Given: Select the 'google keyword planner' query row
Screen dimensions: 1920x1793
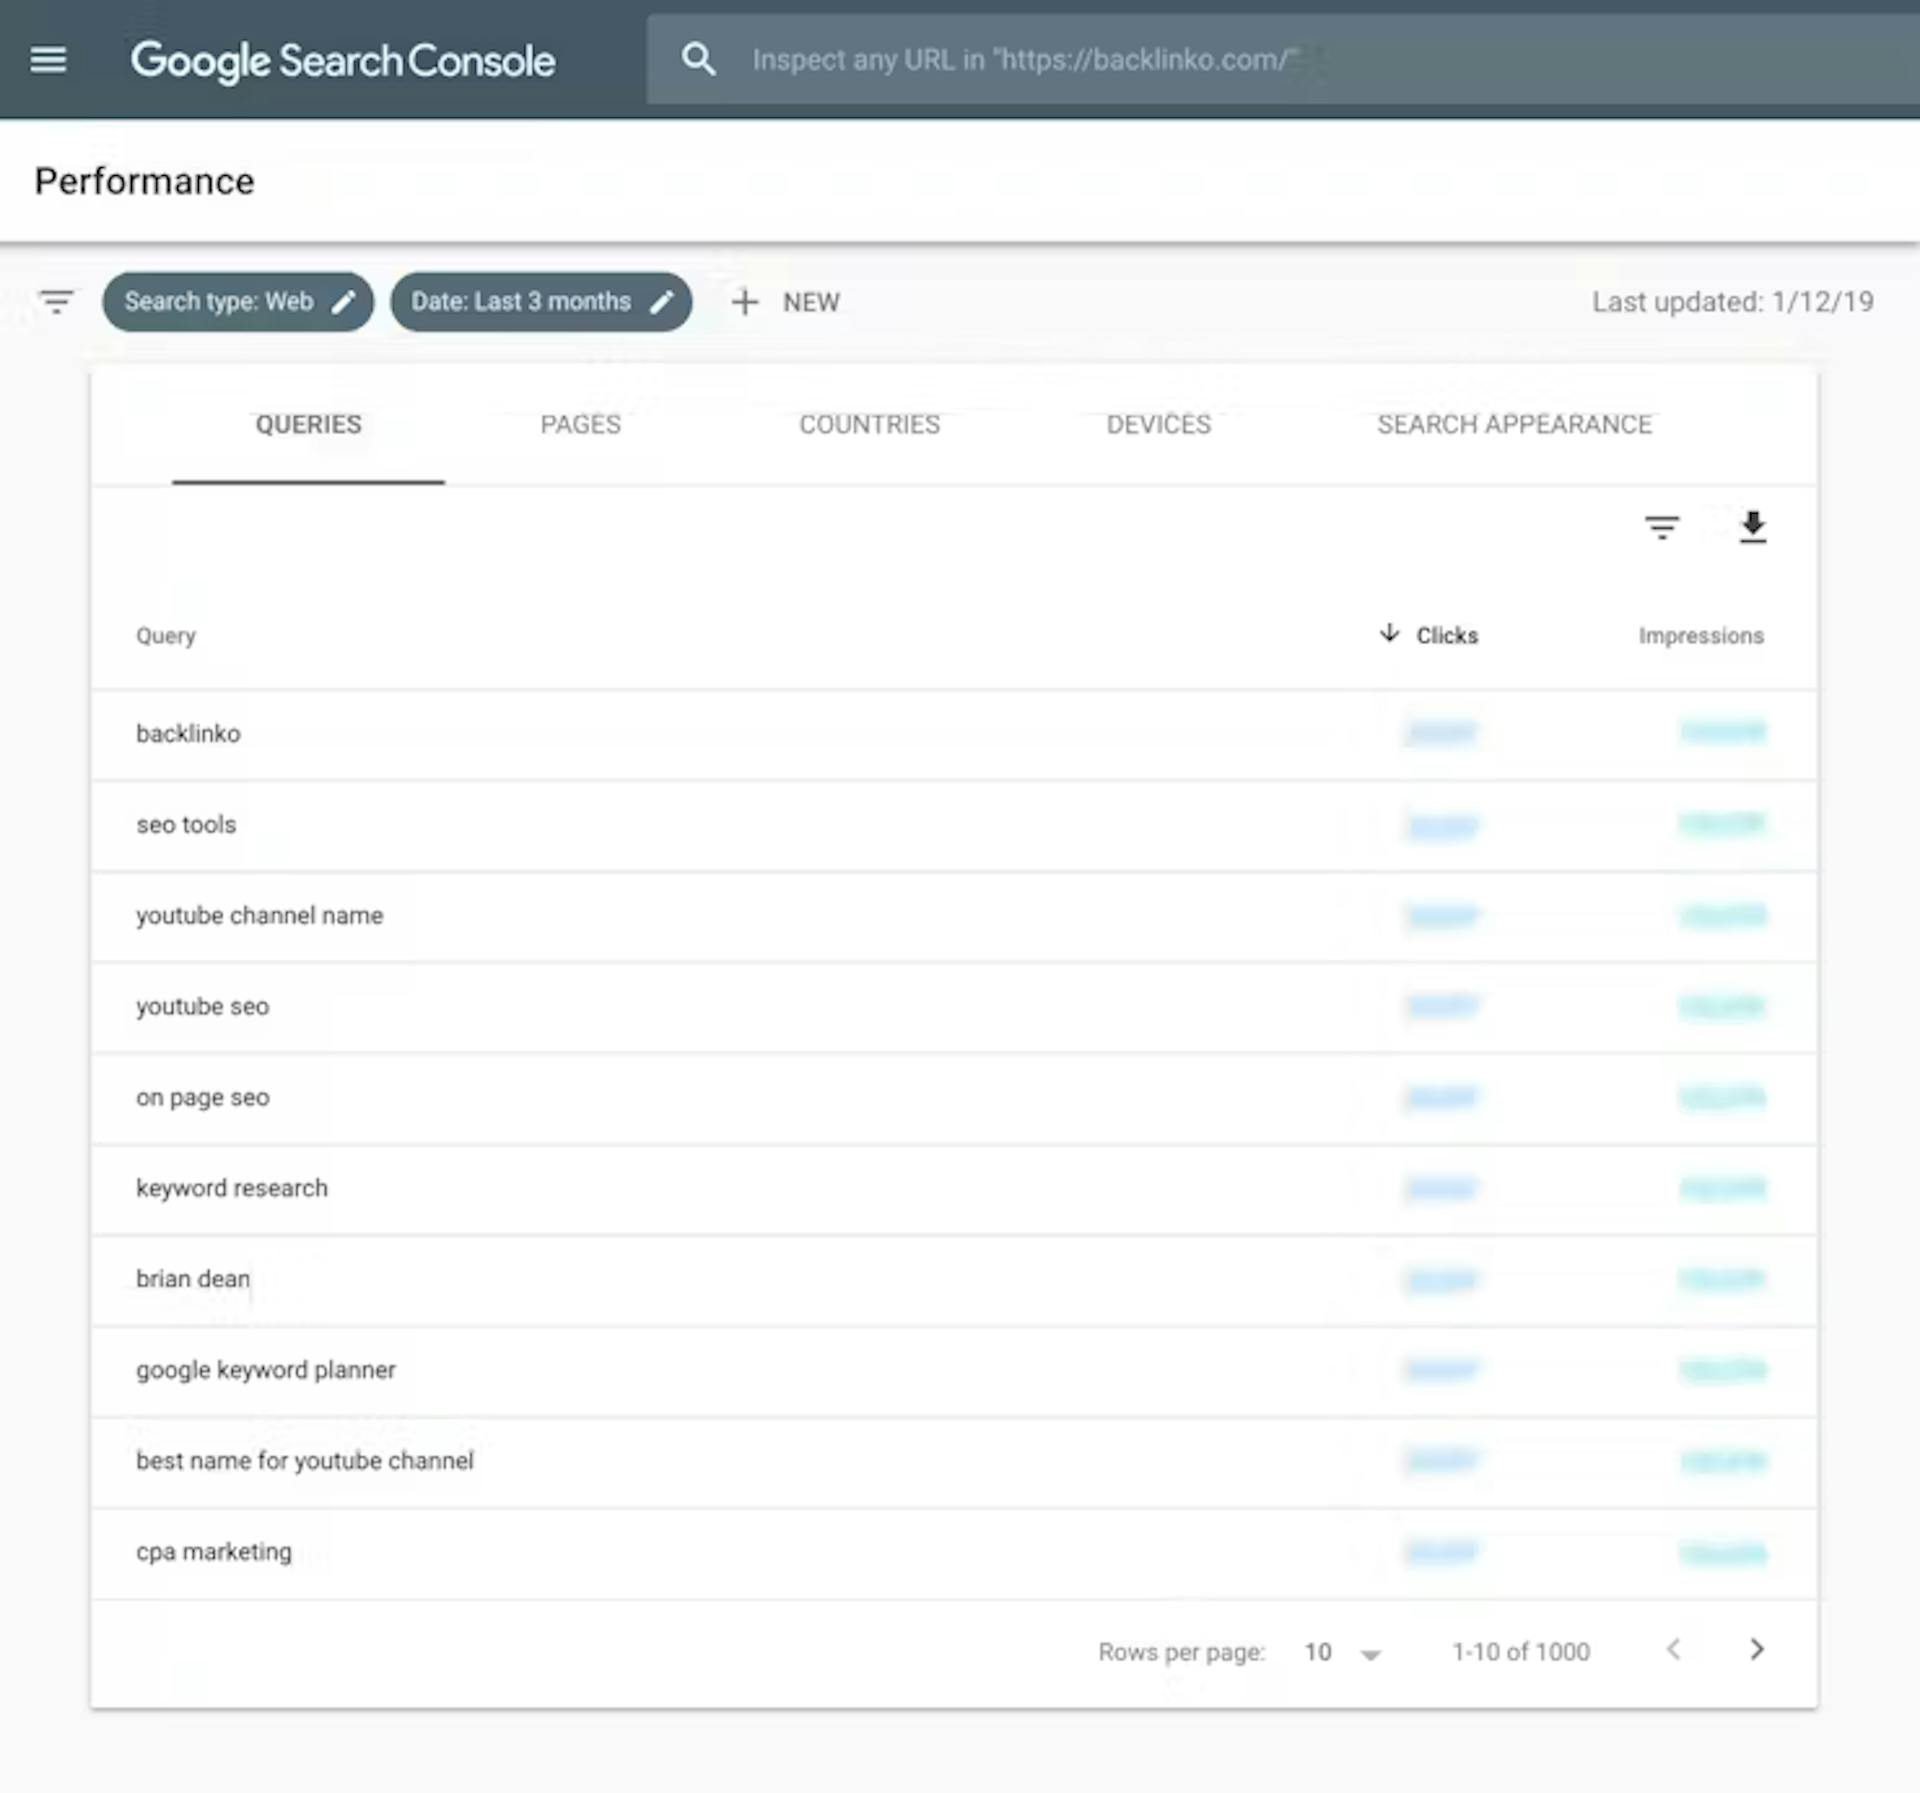Looking at the screenshot, I should tap(954, 1371).
